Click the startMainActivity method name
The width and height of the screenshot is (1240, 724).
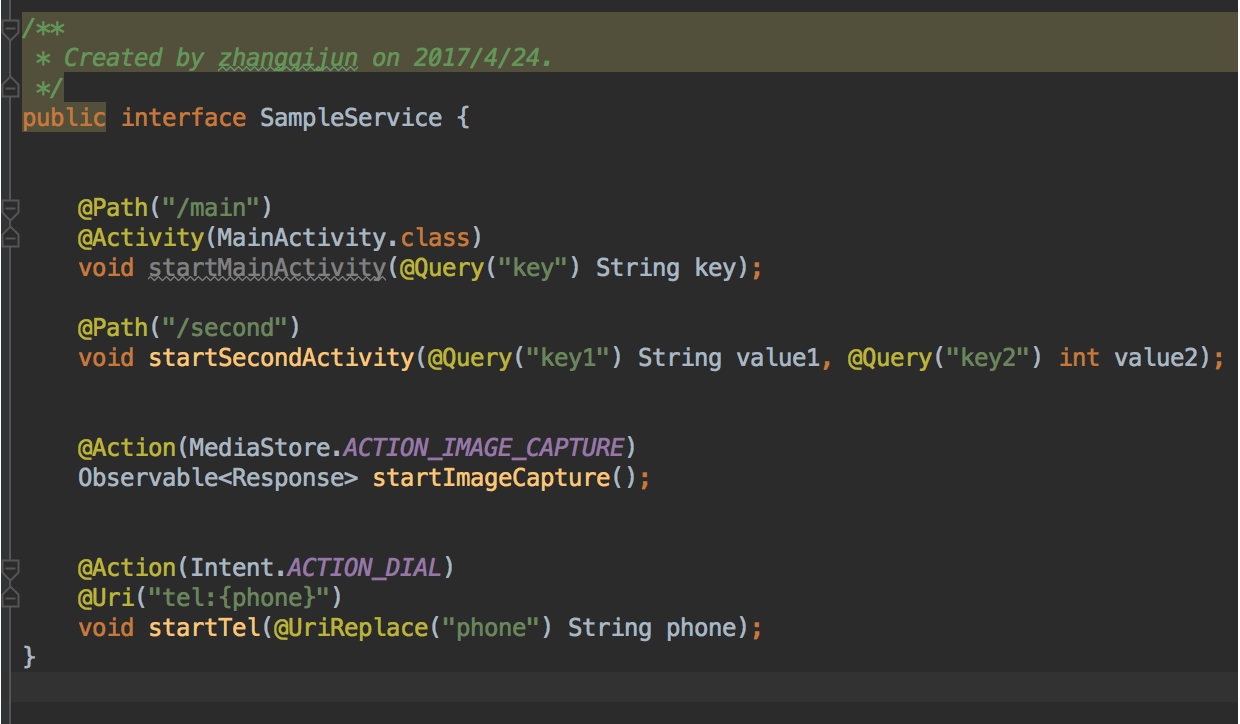pyautogui.click(x=267, y=268)
